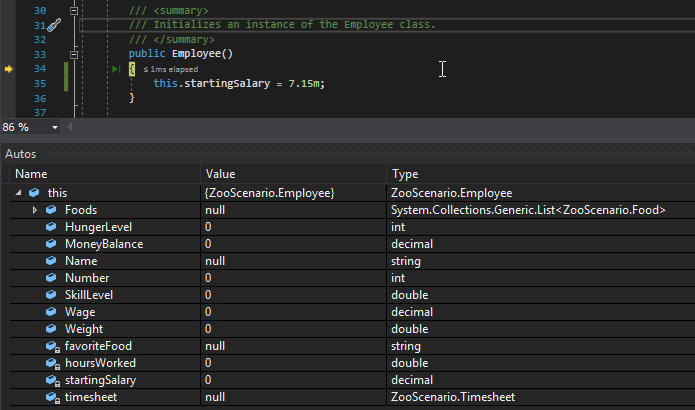The image size is (695, 410).
Task: Click the '≤ 1ms elapsed' PerfTip
Action: click(170, 69)
